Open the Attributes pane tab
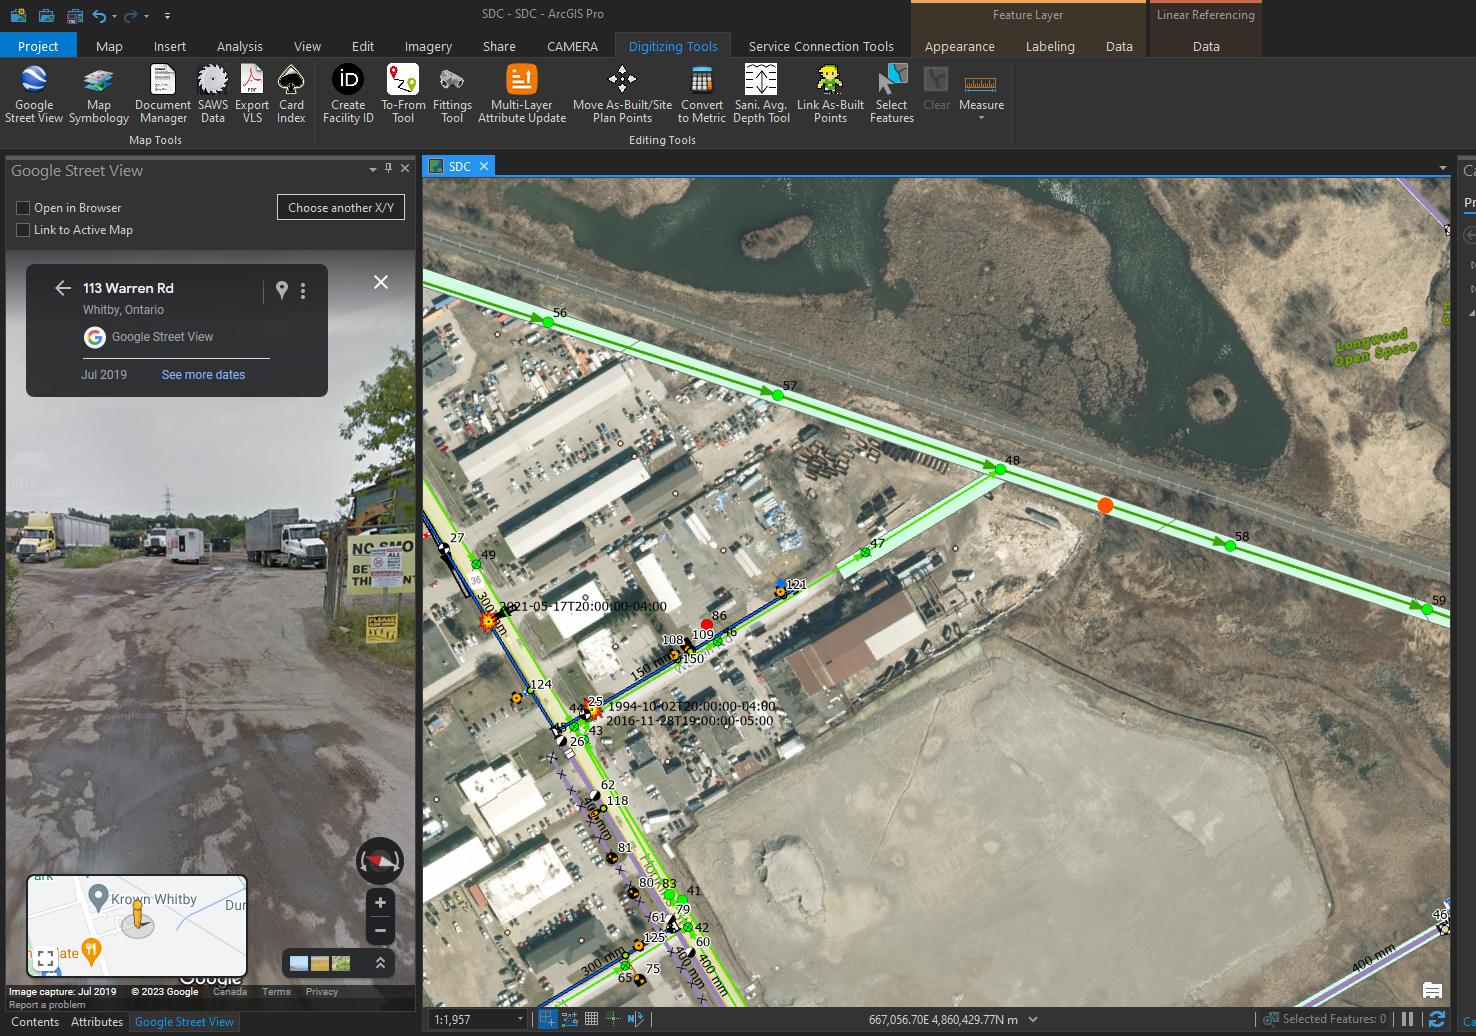Viewport: 1476px width, 1036px height. click(x=96, y=1022)
